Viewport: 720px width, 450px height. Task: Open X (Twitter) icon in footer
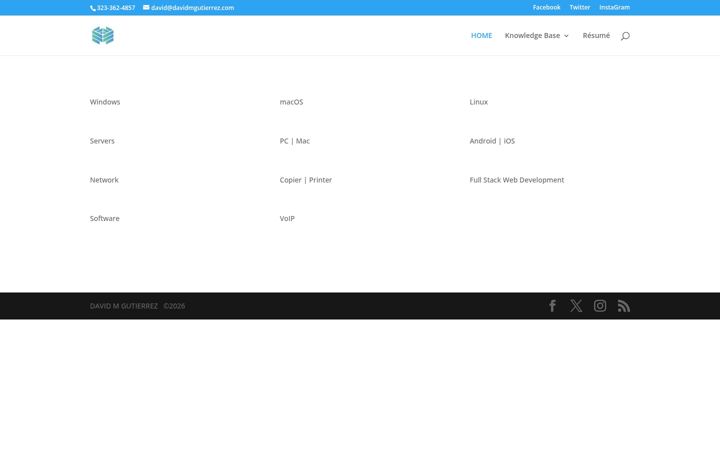(x=576, y=306)
